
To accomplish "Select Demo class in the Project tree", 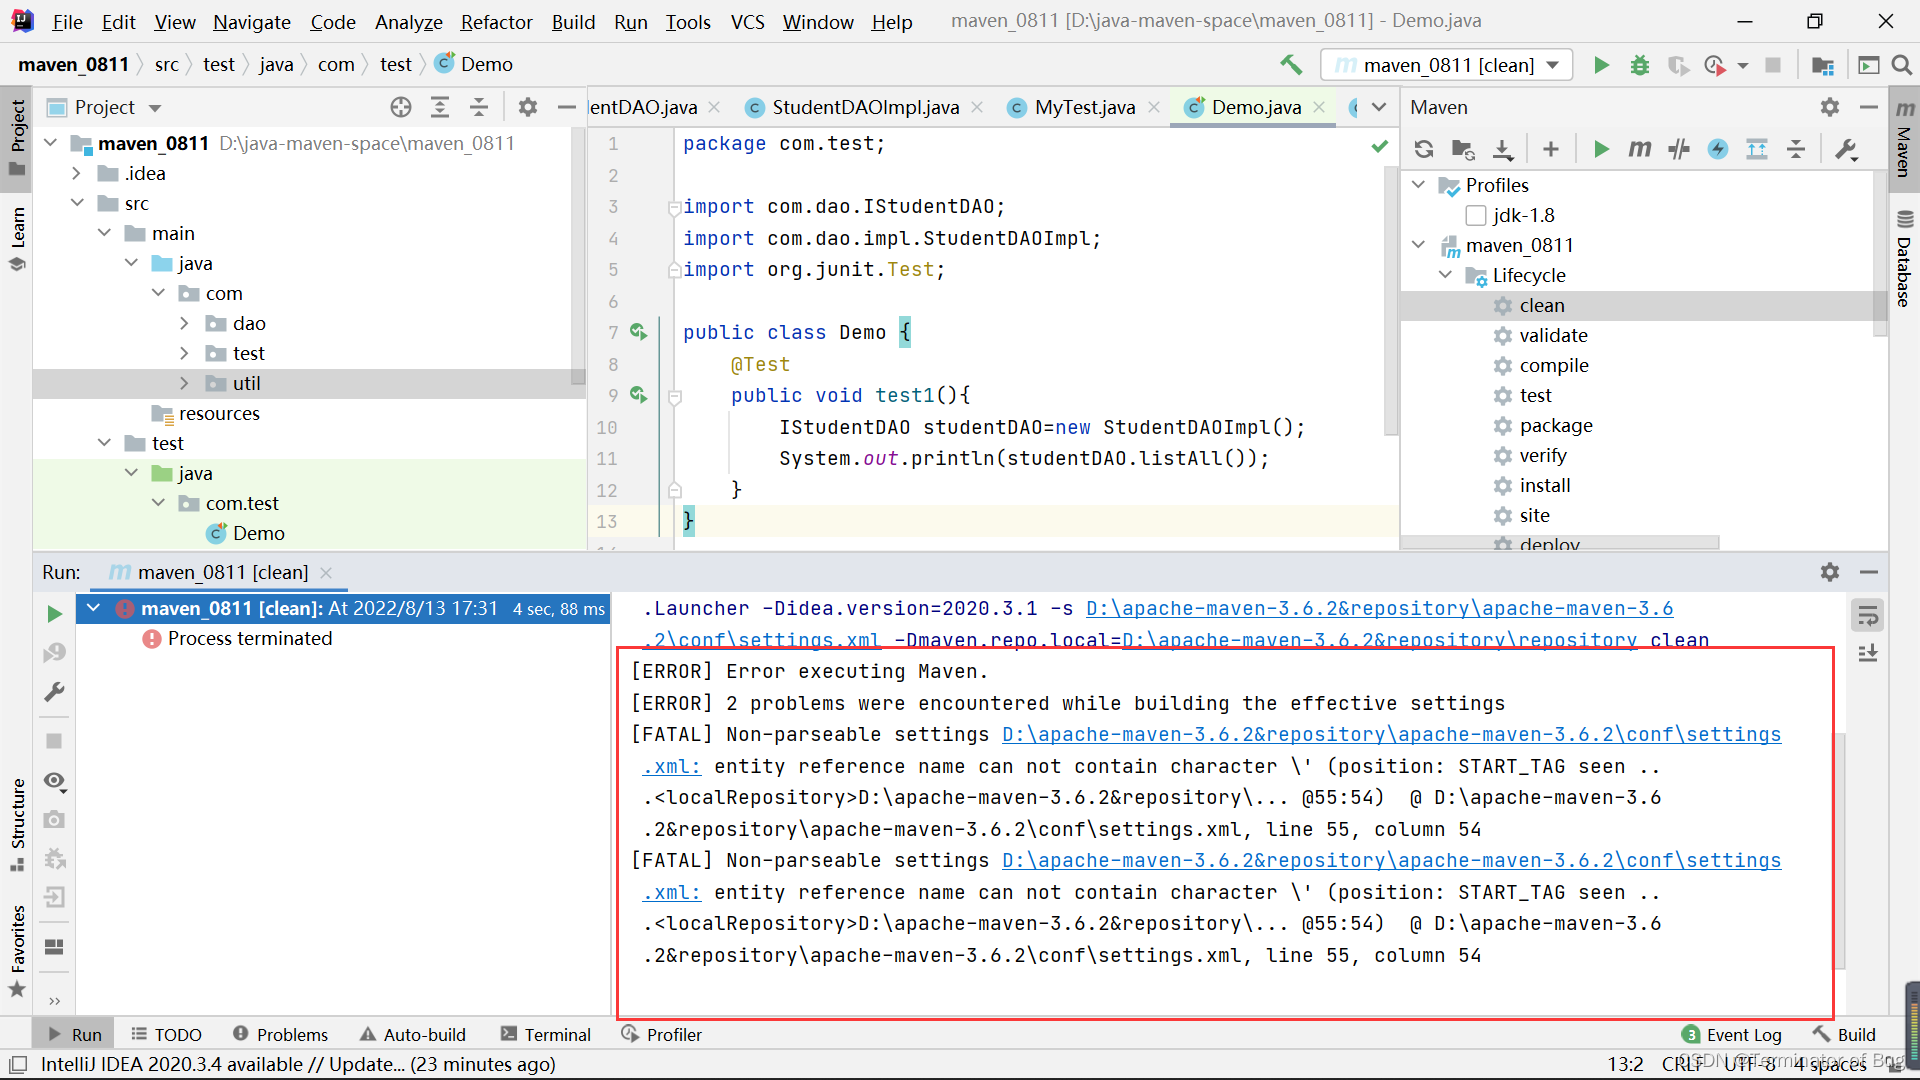I will pyautogui.click(x=258, y=533).
